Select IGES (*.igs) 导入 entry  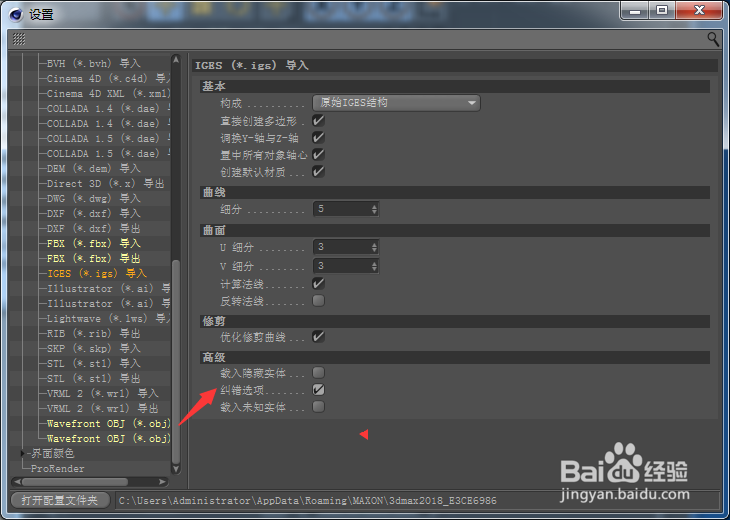tap(97, 273)
